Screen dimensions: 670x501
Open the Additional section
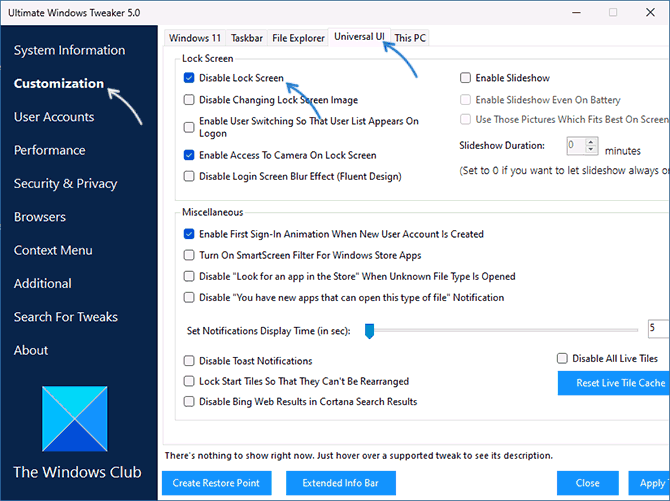click(x=43, y=283)
